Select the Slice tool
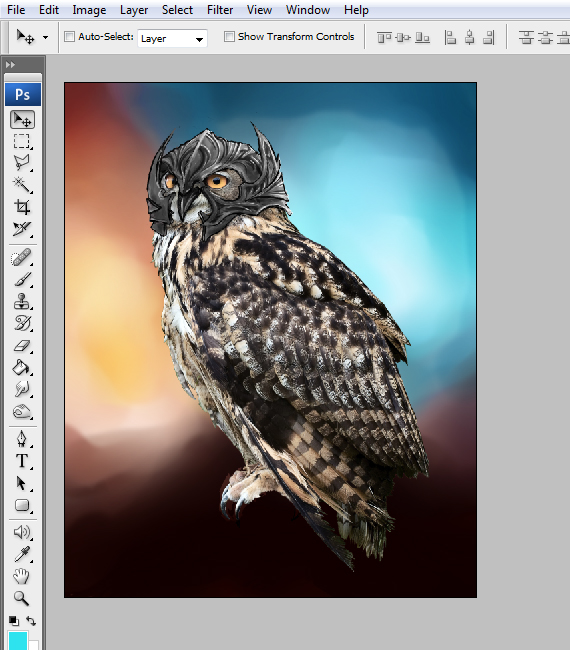This screenshot has height=650, width=570. click(x=22, y=228)
